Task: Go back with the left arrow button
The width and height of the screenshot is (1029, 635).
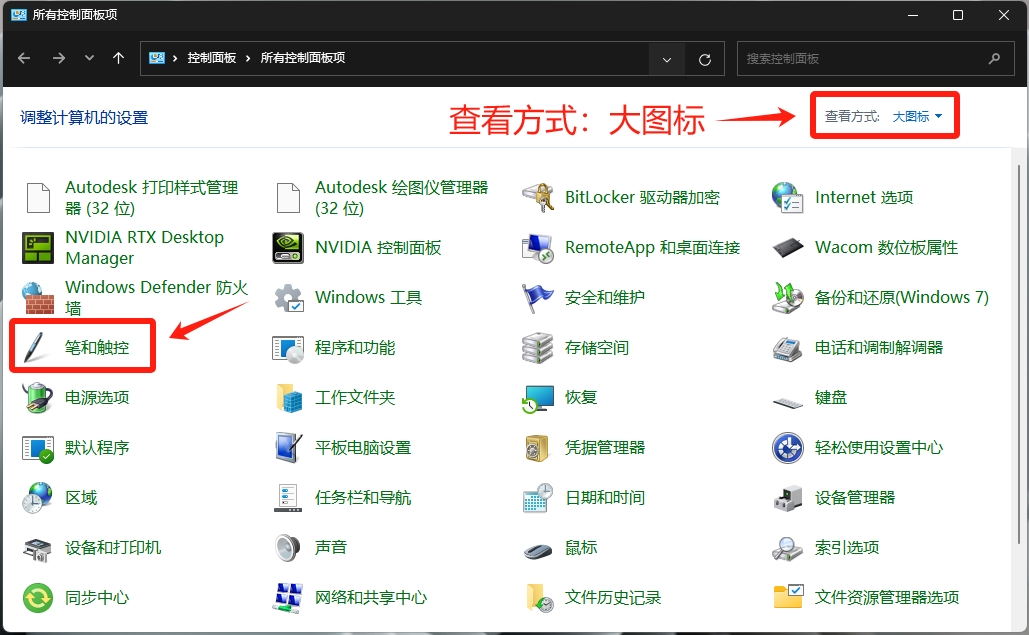Action: 24,58
